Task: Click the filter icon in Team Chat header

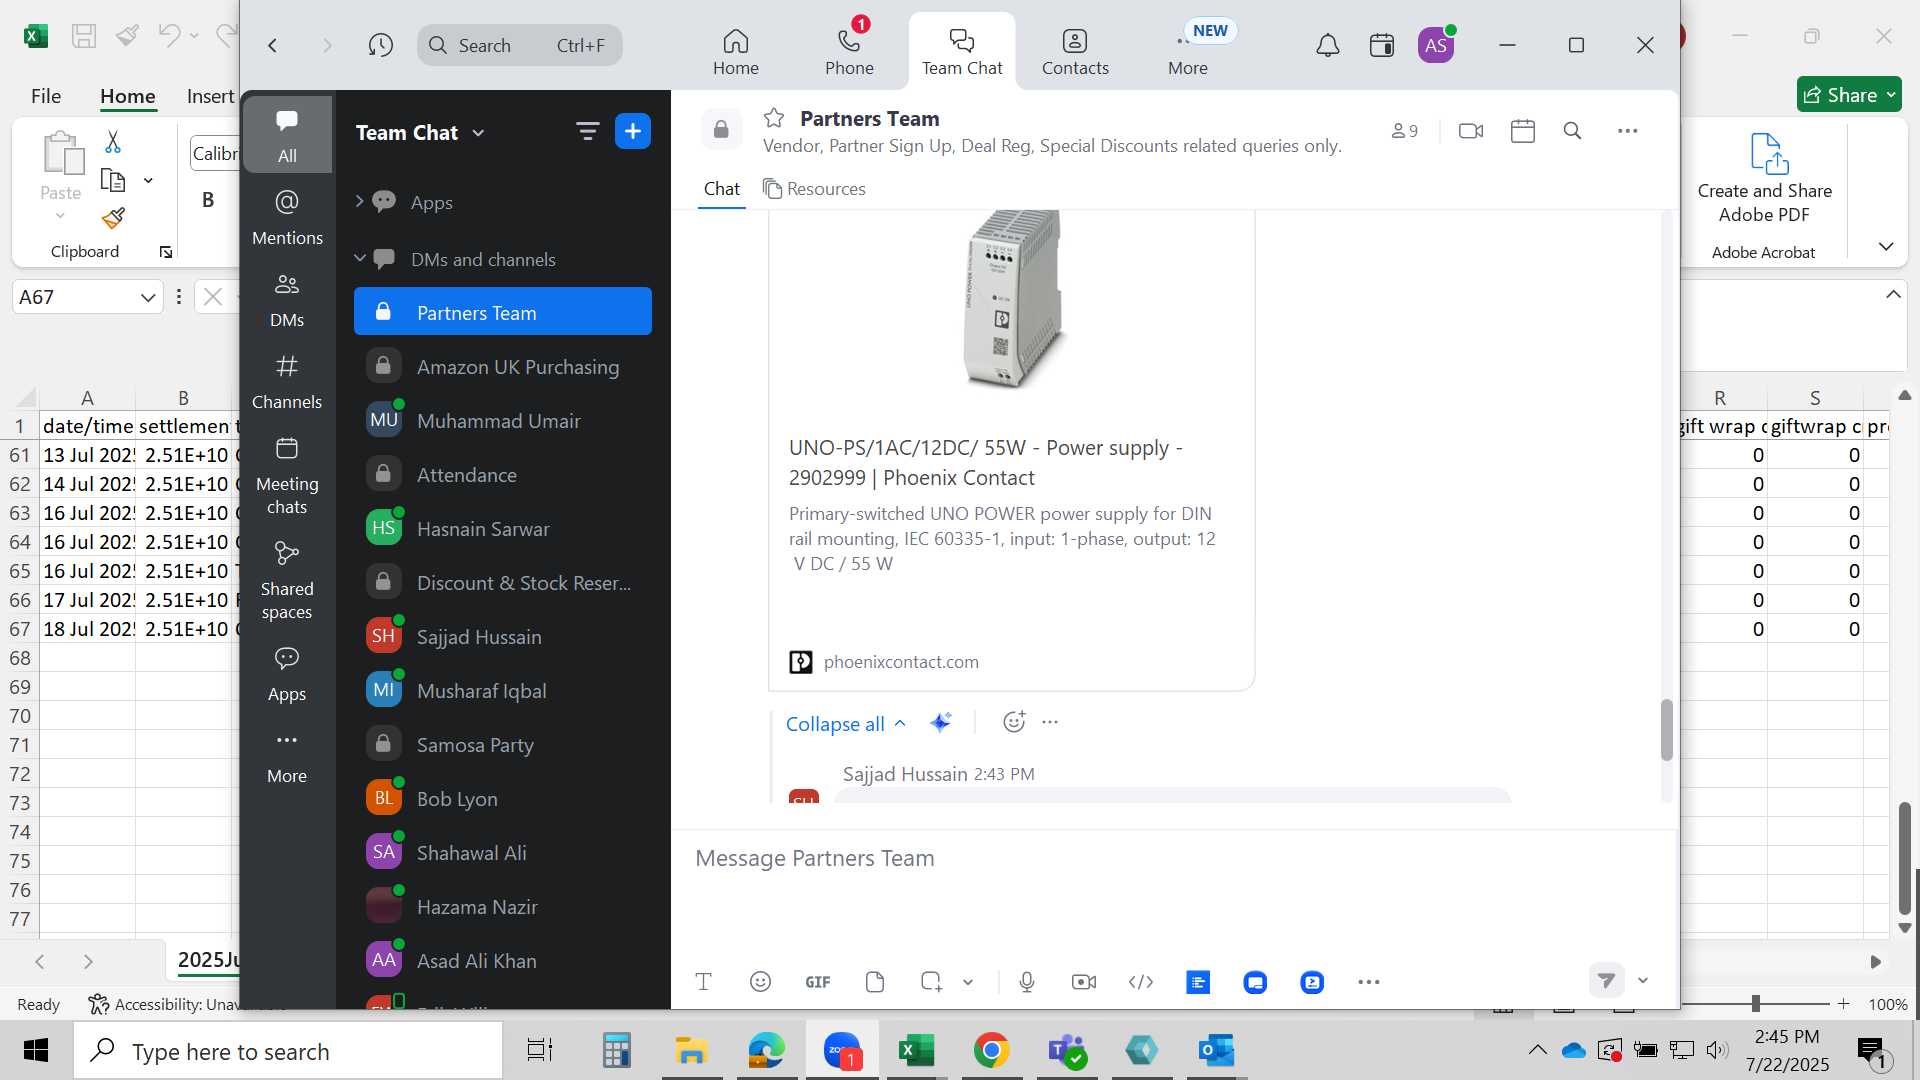Action: [x=587, y=131]
